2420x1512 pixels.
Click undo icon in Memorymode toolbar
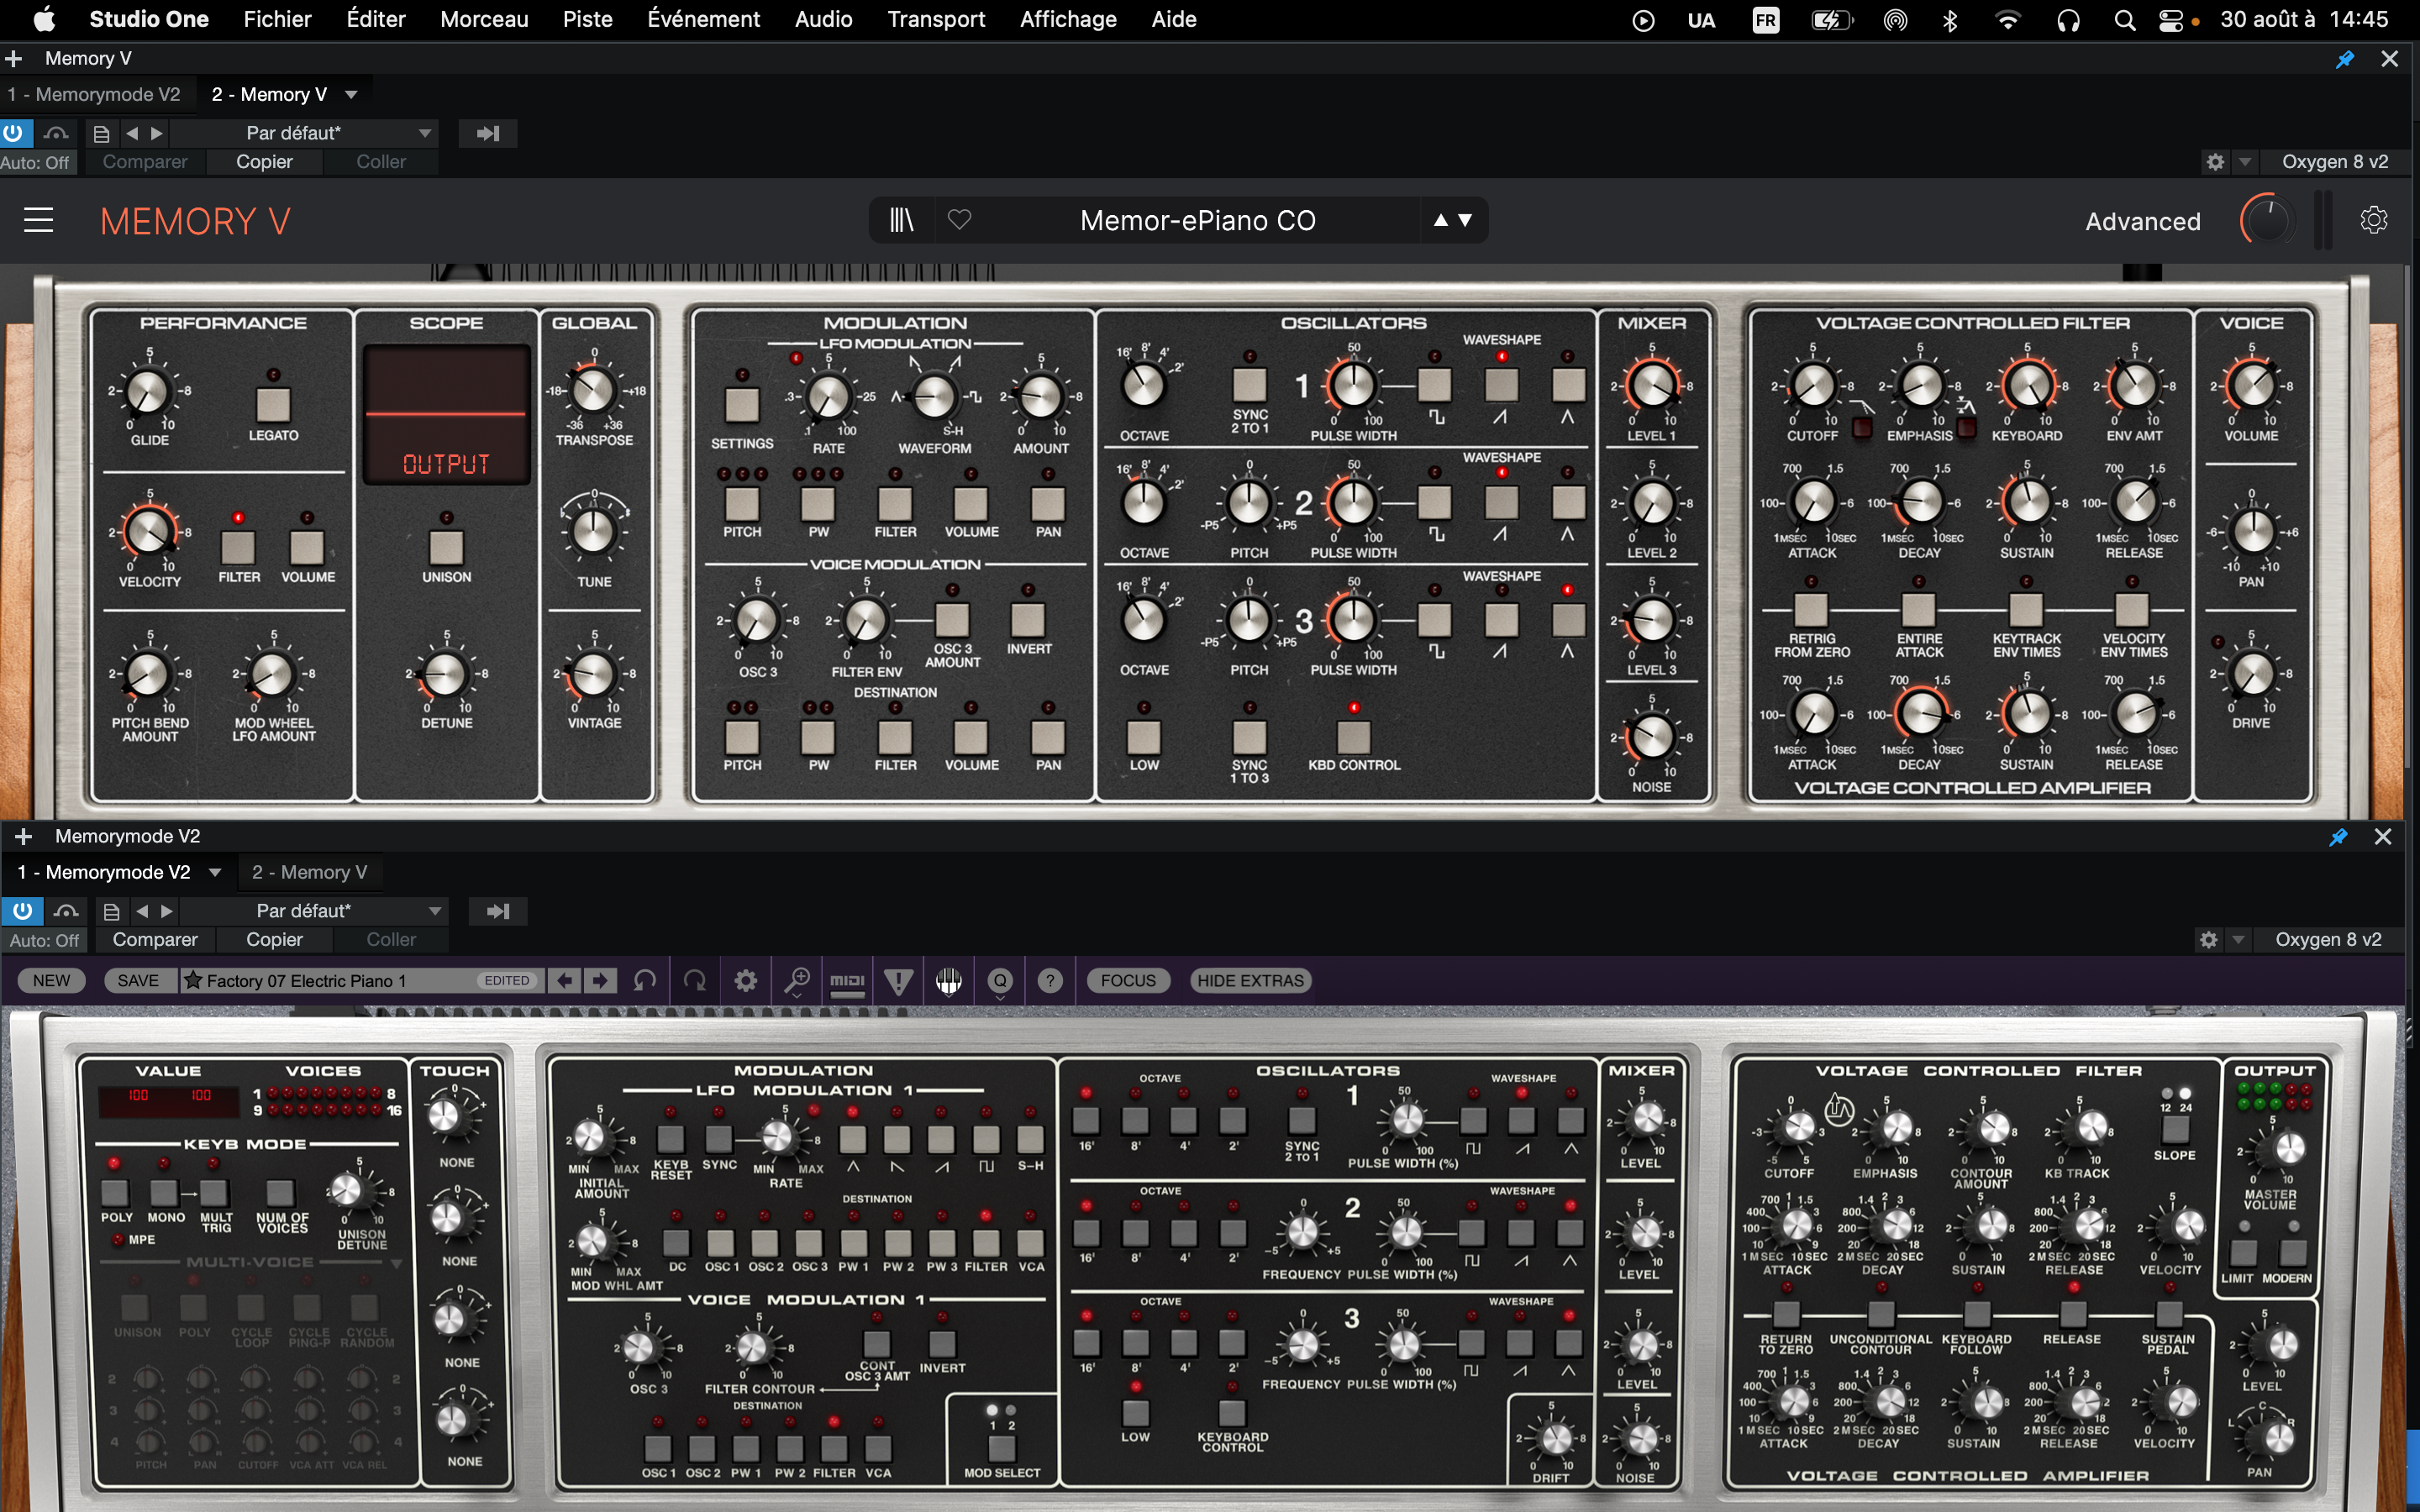pos(645,981)
